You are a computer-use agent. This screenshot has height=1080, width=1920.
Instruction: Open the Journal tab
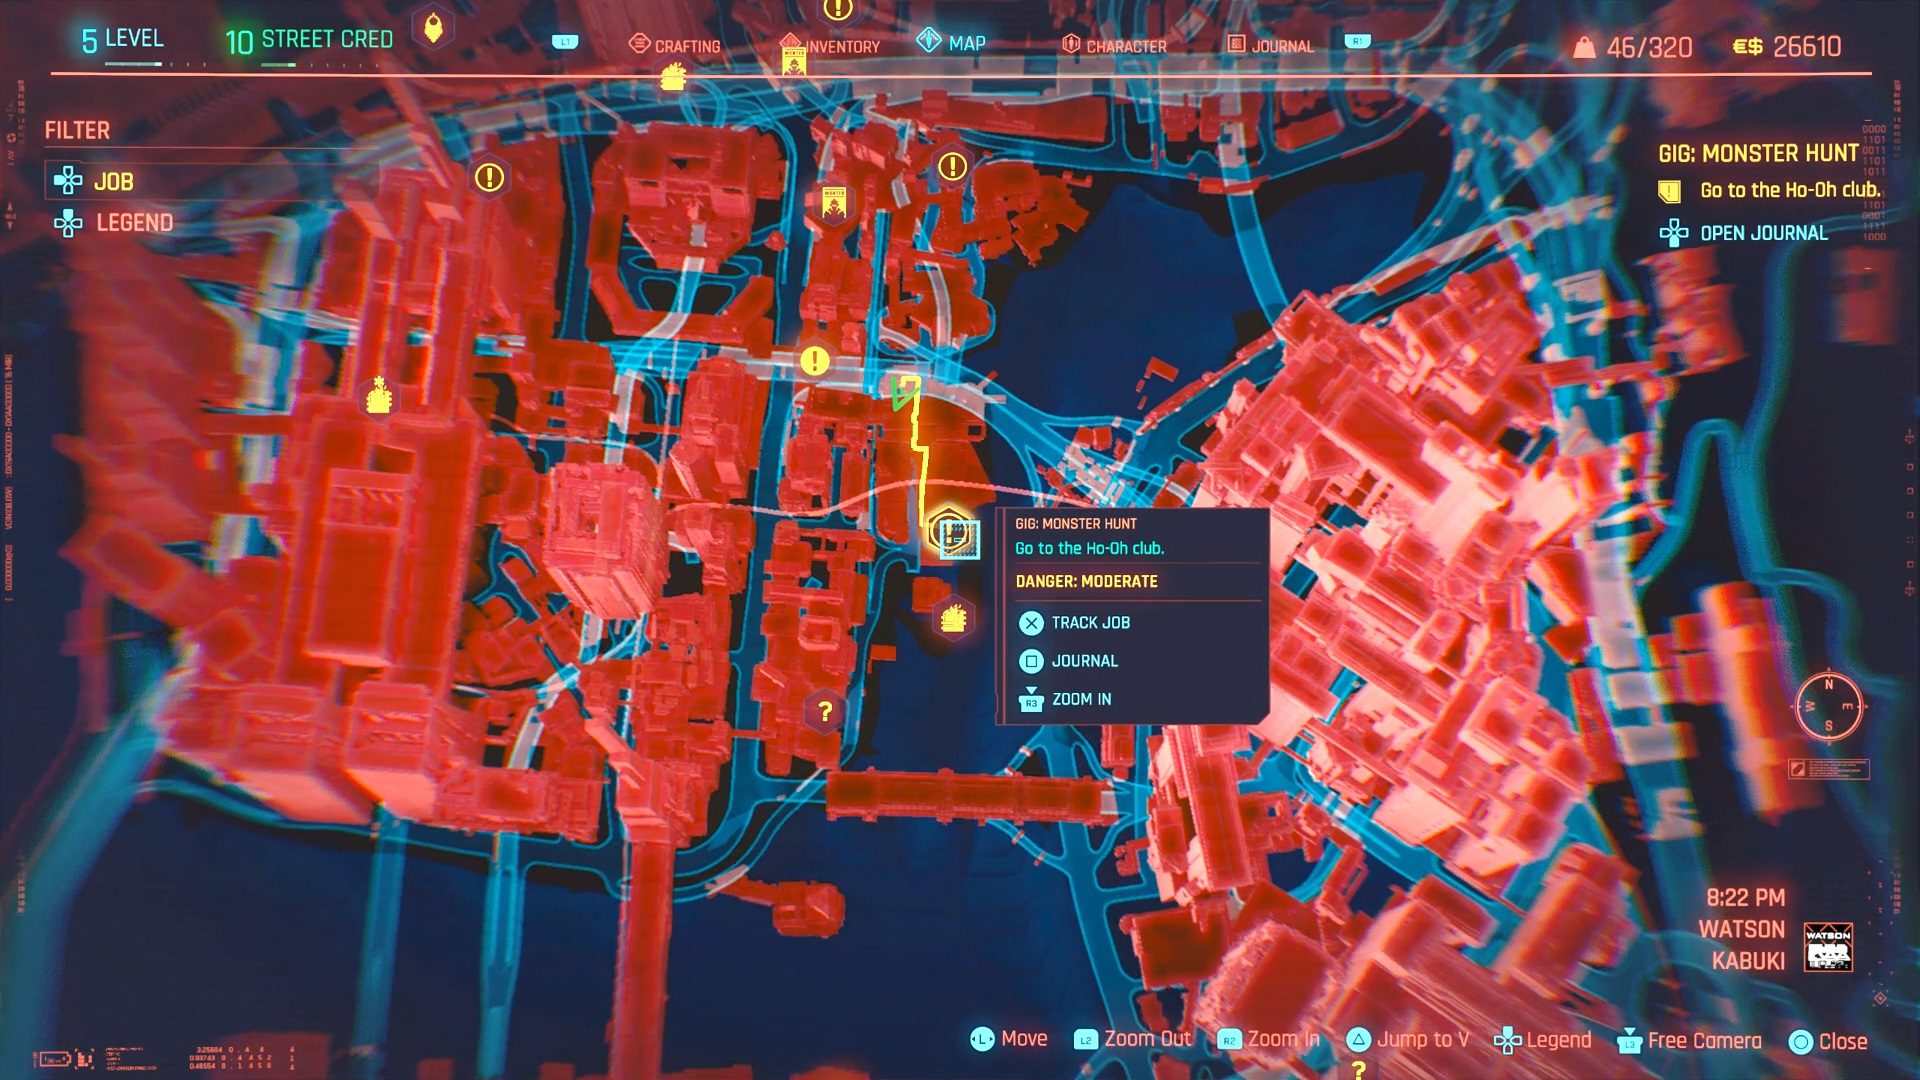point(1271,46)
